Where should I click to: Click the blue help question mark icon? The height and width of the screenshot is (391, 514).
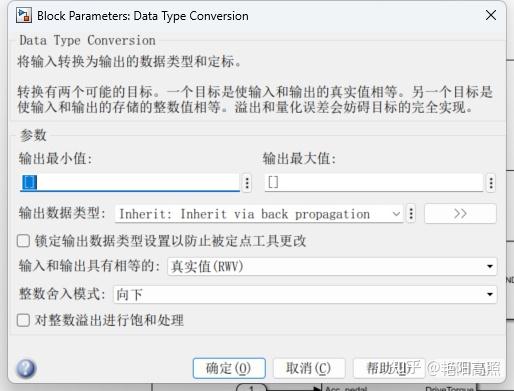pyautogui.click(x=26, y=368)
